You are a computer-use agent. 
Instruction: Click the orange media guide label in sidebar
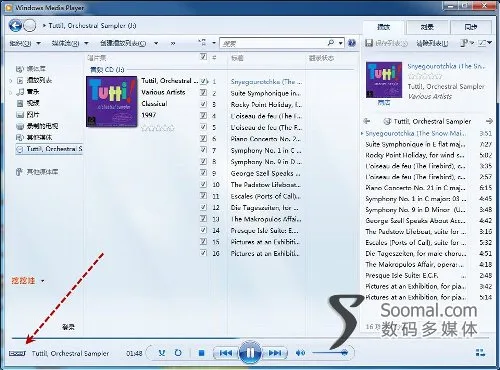(23, 281)
